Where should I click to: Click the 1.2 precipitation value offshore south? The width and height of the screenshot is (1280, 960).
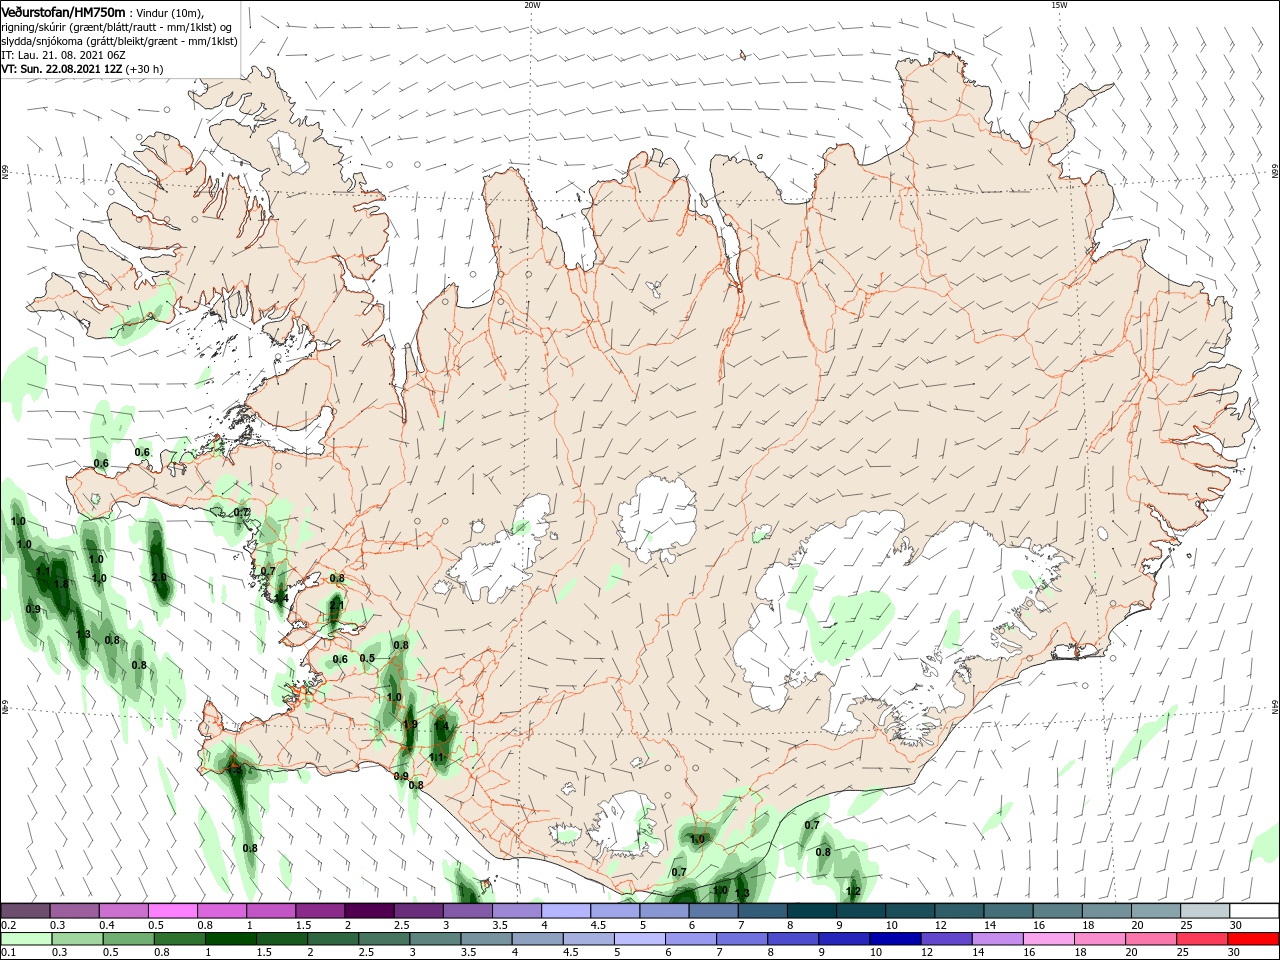coord(853,890)
